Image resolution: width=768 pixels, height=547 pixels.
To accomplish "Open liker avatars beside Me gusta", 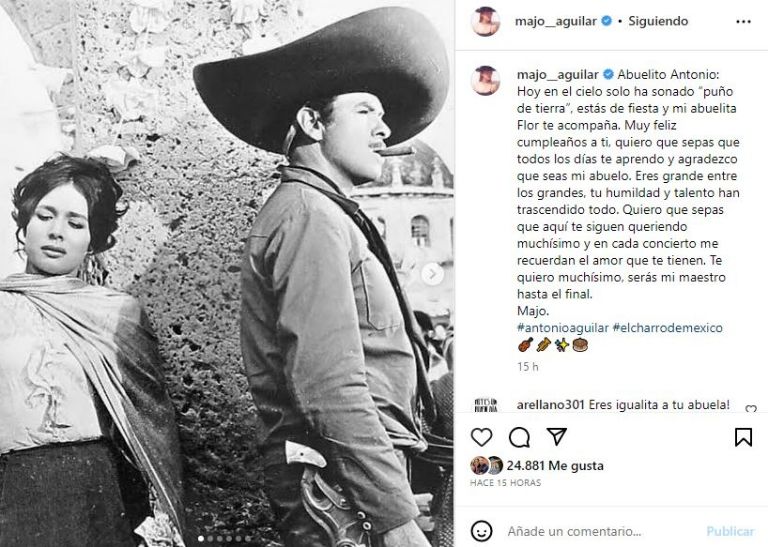I will coord(486,466).
